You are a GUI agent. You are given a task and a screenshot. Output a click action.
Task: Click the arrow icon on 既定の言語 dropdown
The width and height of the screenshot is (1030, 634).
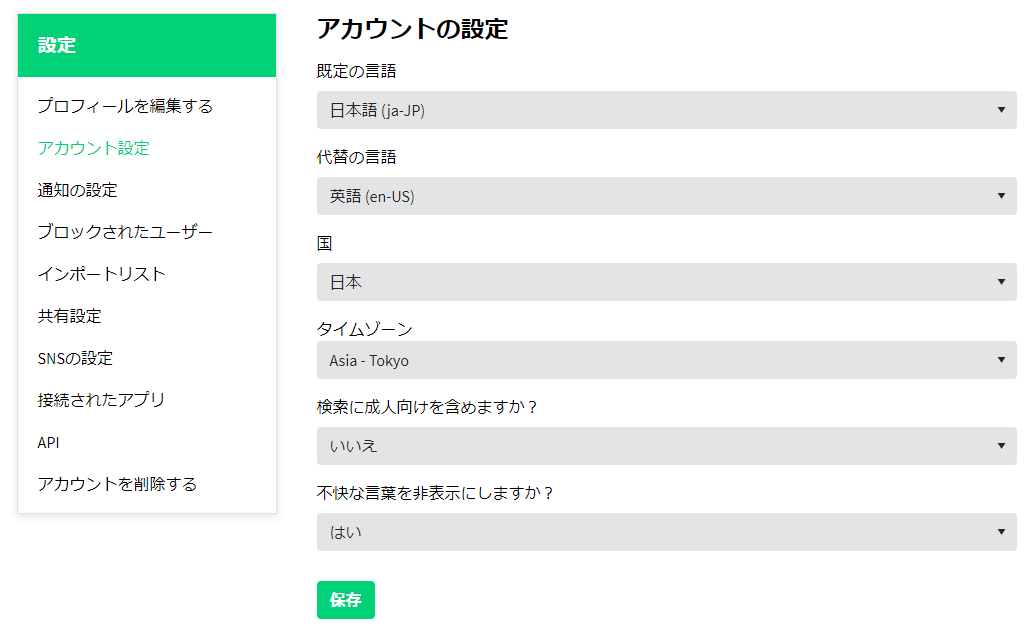(1001, 110)
